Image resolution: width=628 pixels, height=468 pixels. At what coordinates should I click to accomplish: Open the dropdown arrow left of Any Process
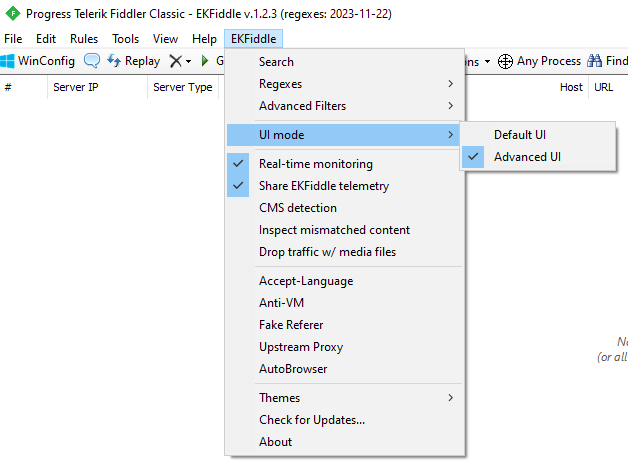click(487, 62)
